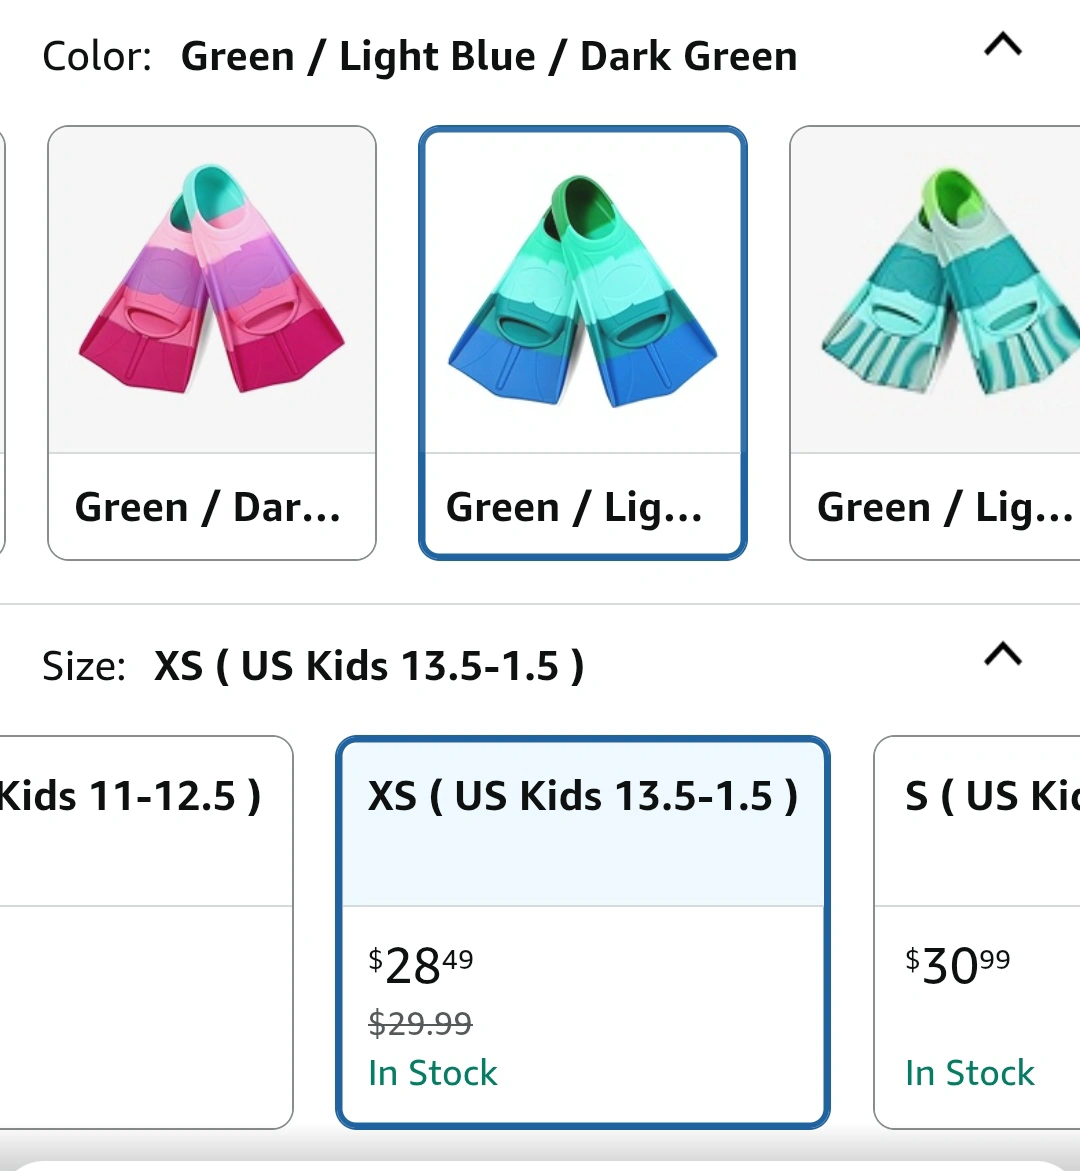Collapse the Size section chevron
Image resolution: width=1080 pixels, height=1171 pixels.
(1003, 654)
